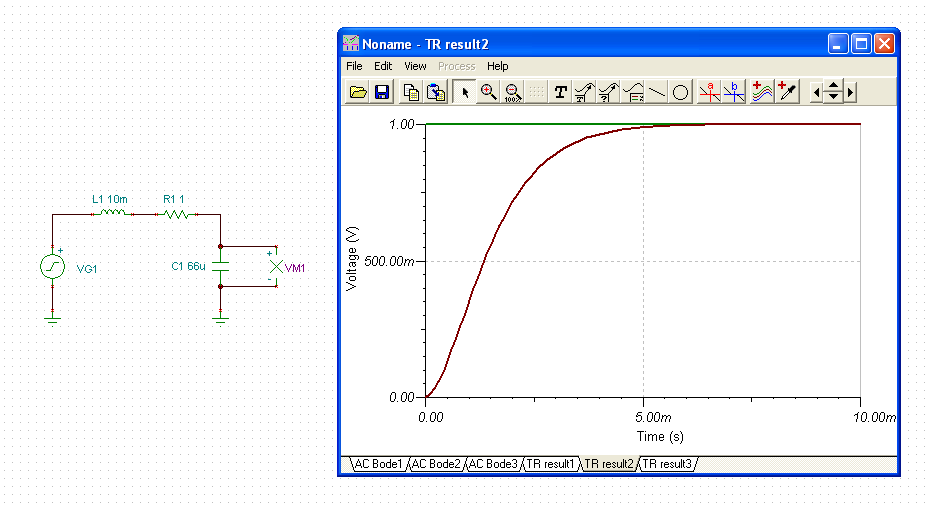The image size is (932, 509).
Task: Select the TR result2 tab
Action: point(609,464)
